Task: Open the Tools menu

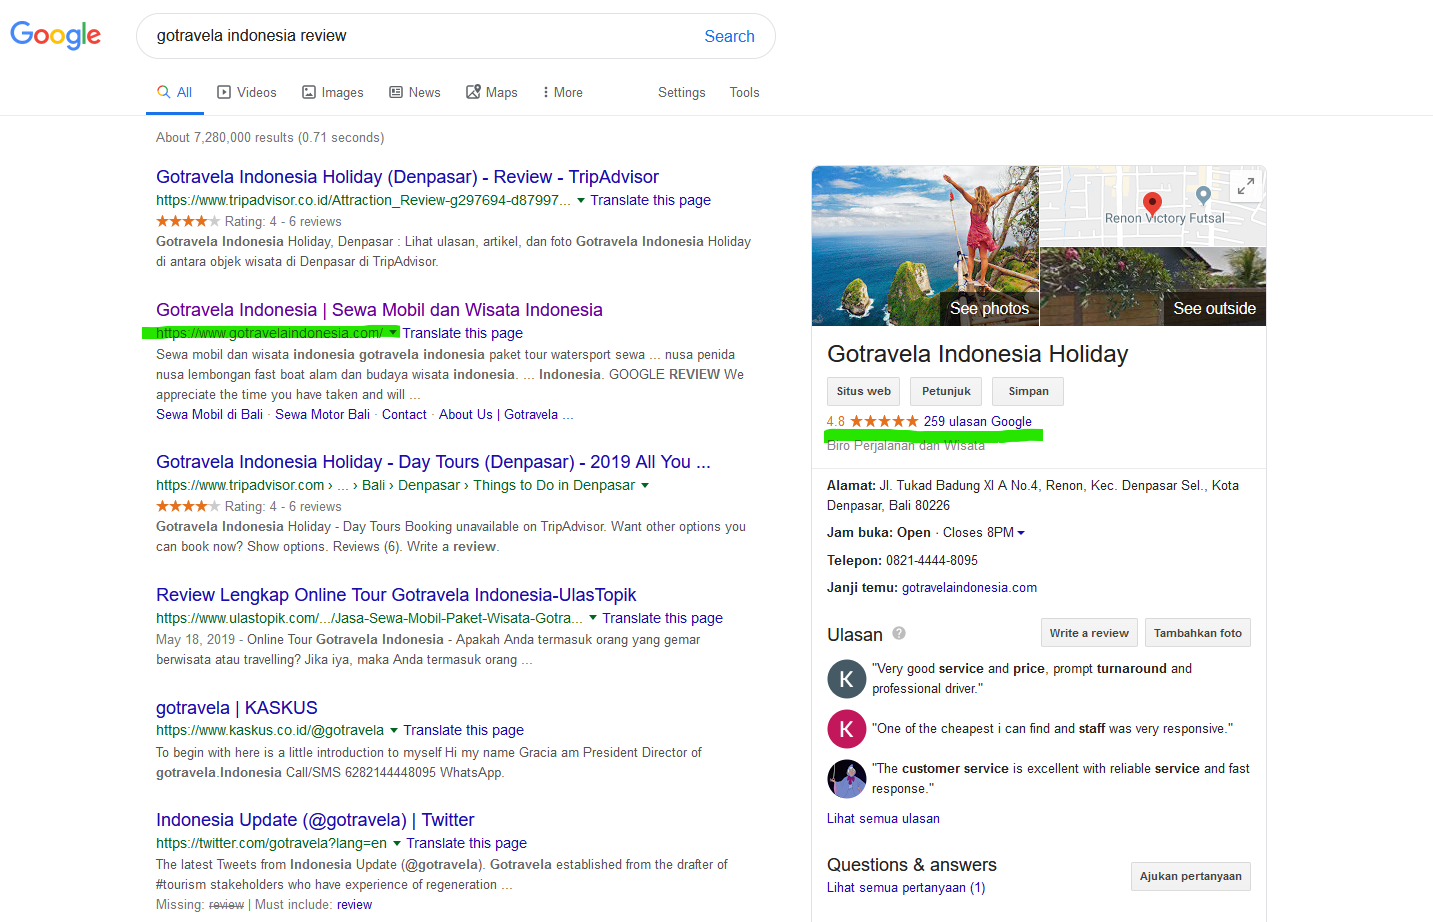Action: [x=745, y=92]
